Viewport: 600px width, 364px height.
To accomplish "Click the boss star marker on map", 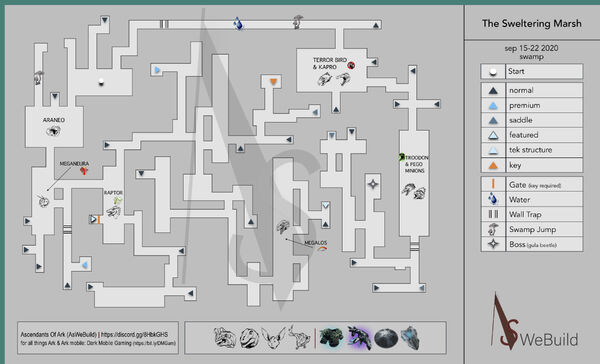I will pyautogui.click(x=373, y=184).
